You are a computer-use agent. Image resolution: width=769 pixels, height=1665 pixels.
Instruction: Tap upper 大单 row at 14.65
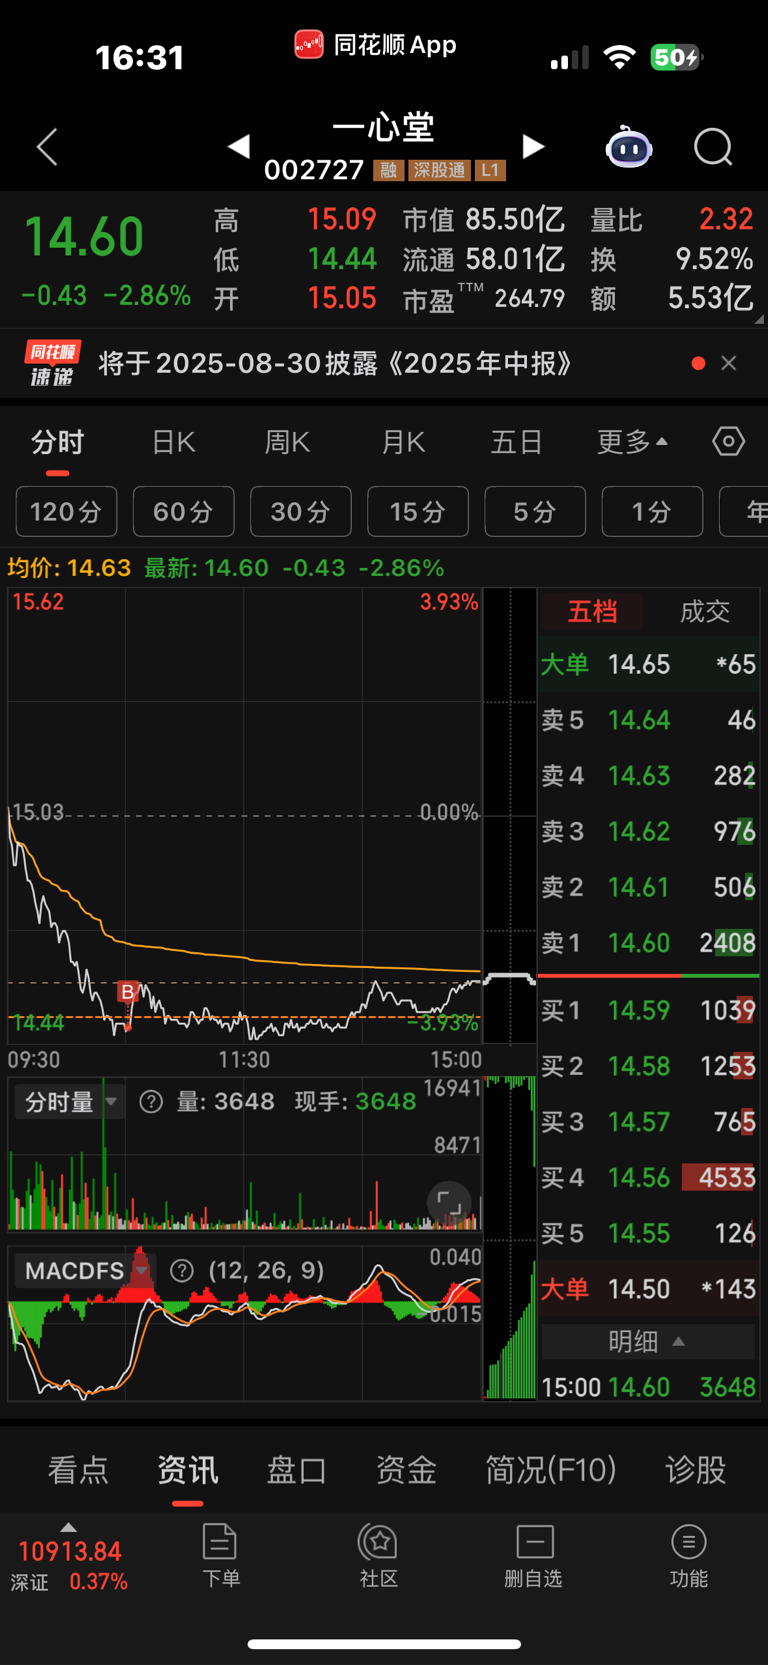coord(648,664)
